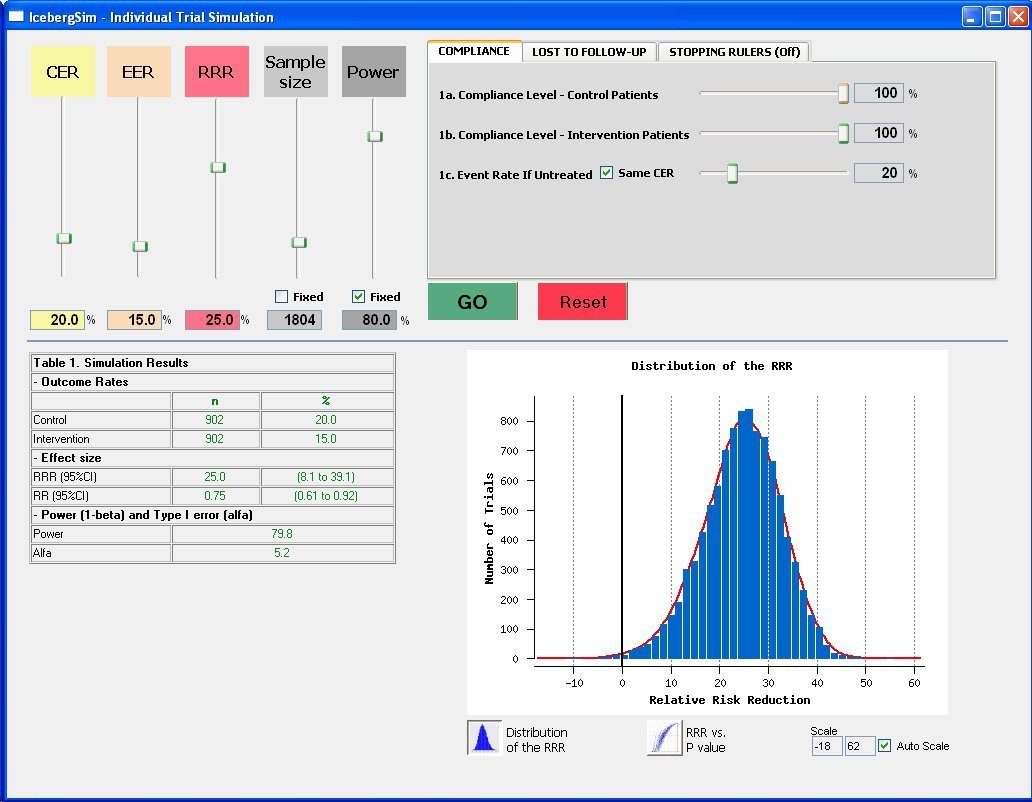Click the RRR vertical slider handle
This screenshot has width=1032, height=802.
coord(218,167)
